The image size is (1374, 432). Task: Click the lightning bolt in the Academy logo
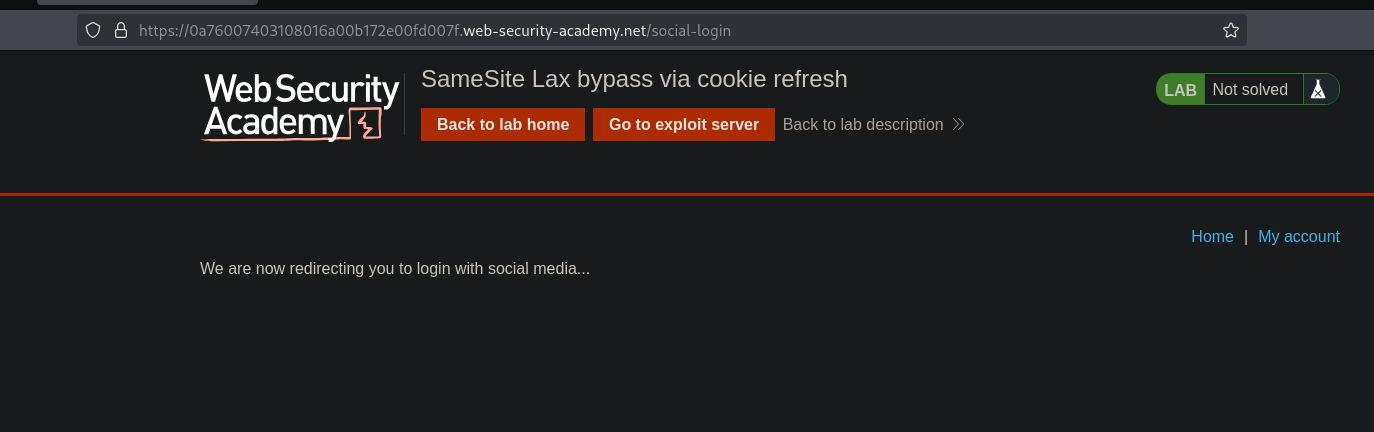coord(365,124)
